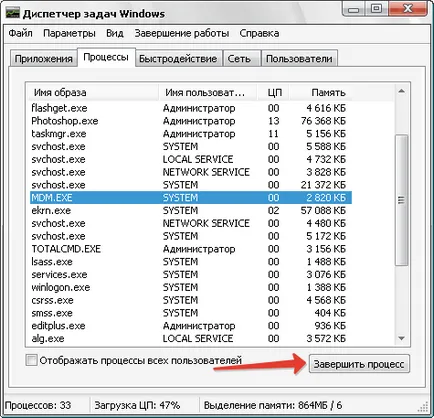Image resolution: width=434 pixels, height=418 pixels.
Task: Click svchost.exe using 4 480 КБ
Action: click(191, 223)
